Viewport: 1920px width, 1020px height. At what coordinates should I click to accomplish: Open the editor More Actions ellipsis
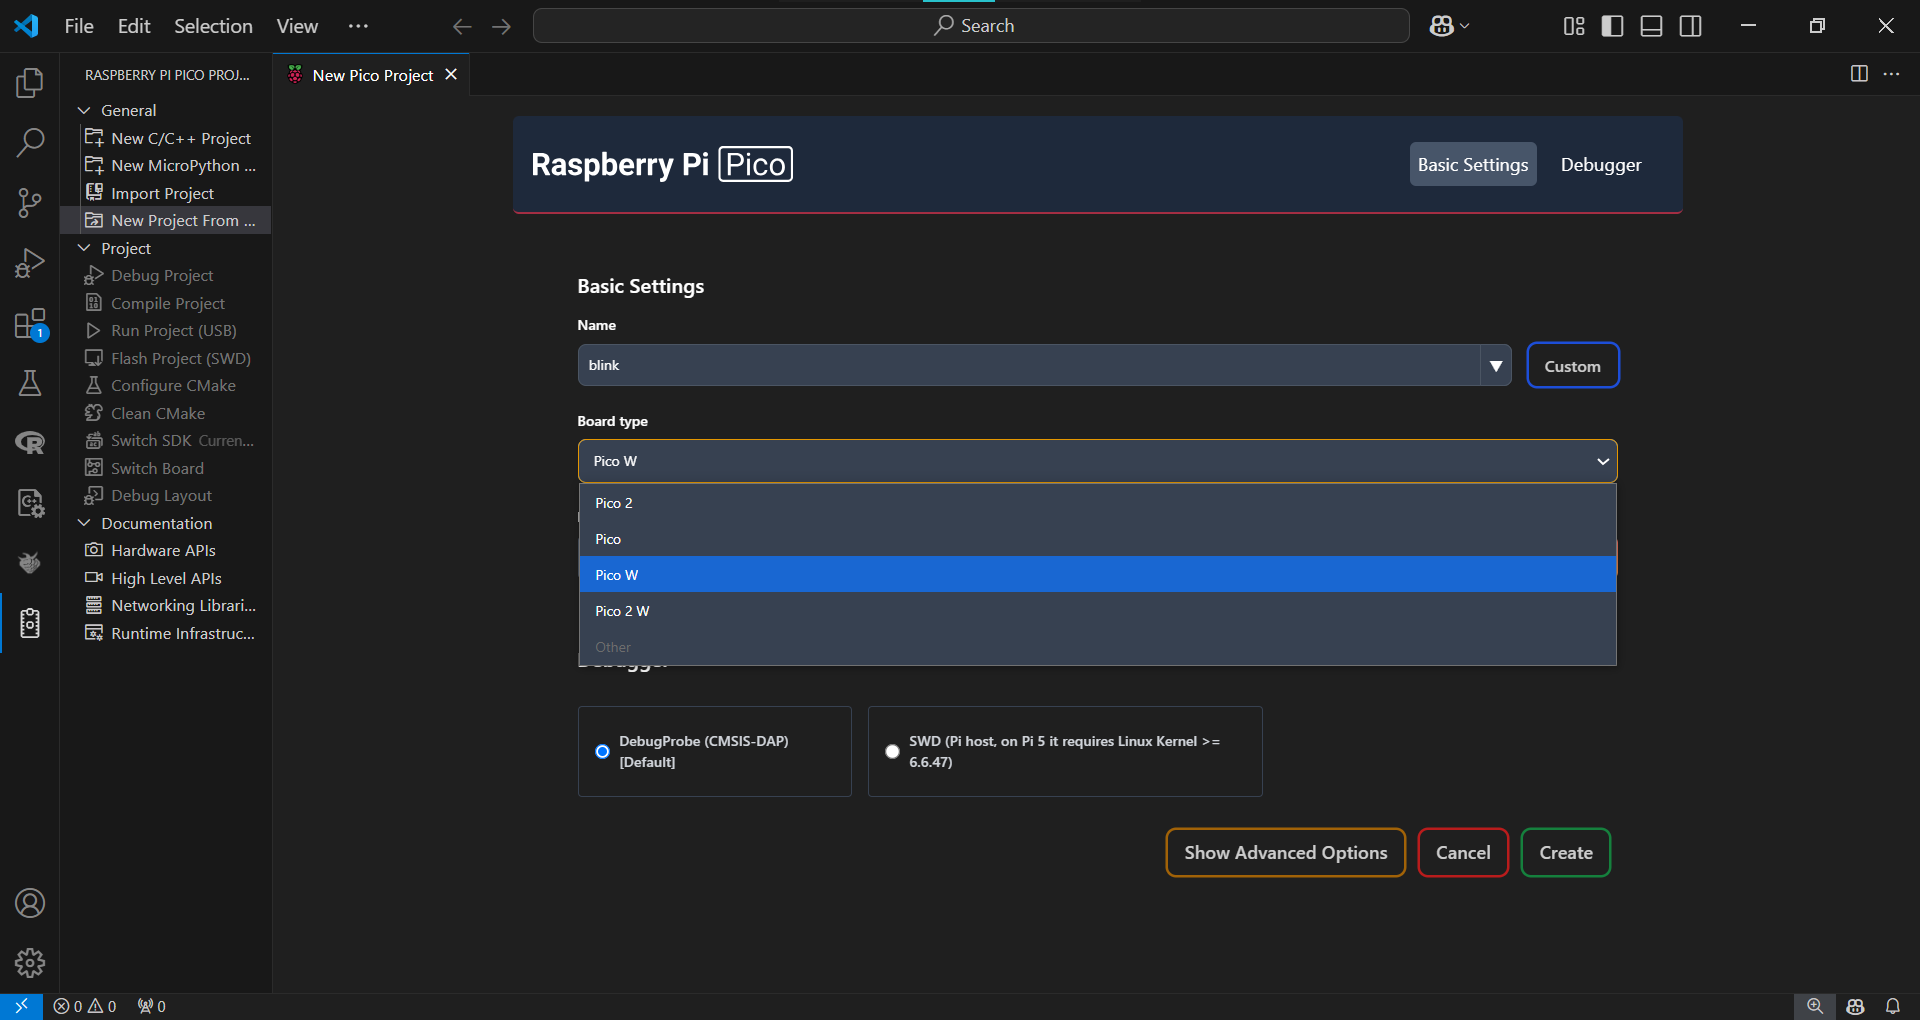pos(1892,74)
